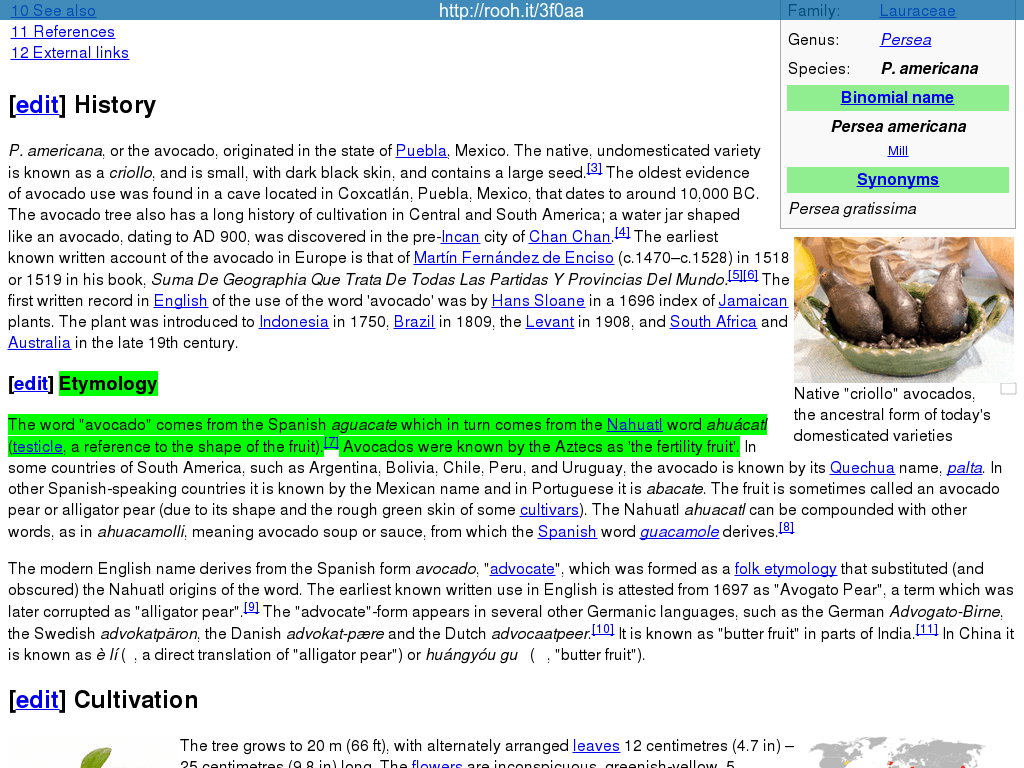
Task: Follow the Puebla link
Action: point(421,151)
